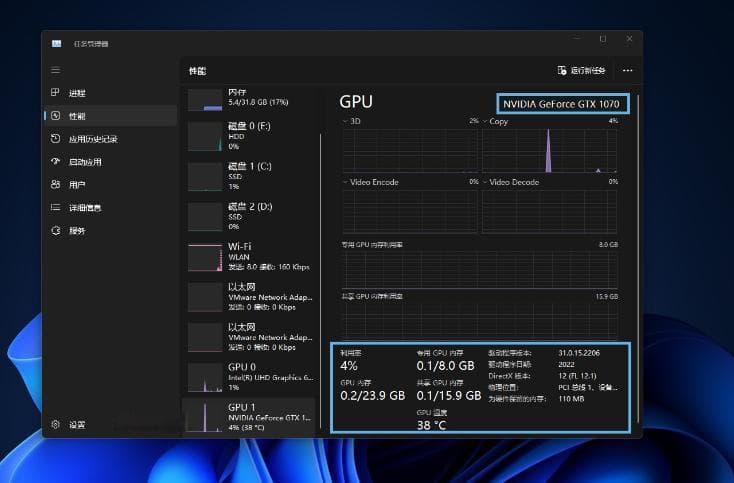Click the dedicated GPU memory usage graph
Screen dimensions: 734x483
[480, 269]
